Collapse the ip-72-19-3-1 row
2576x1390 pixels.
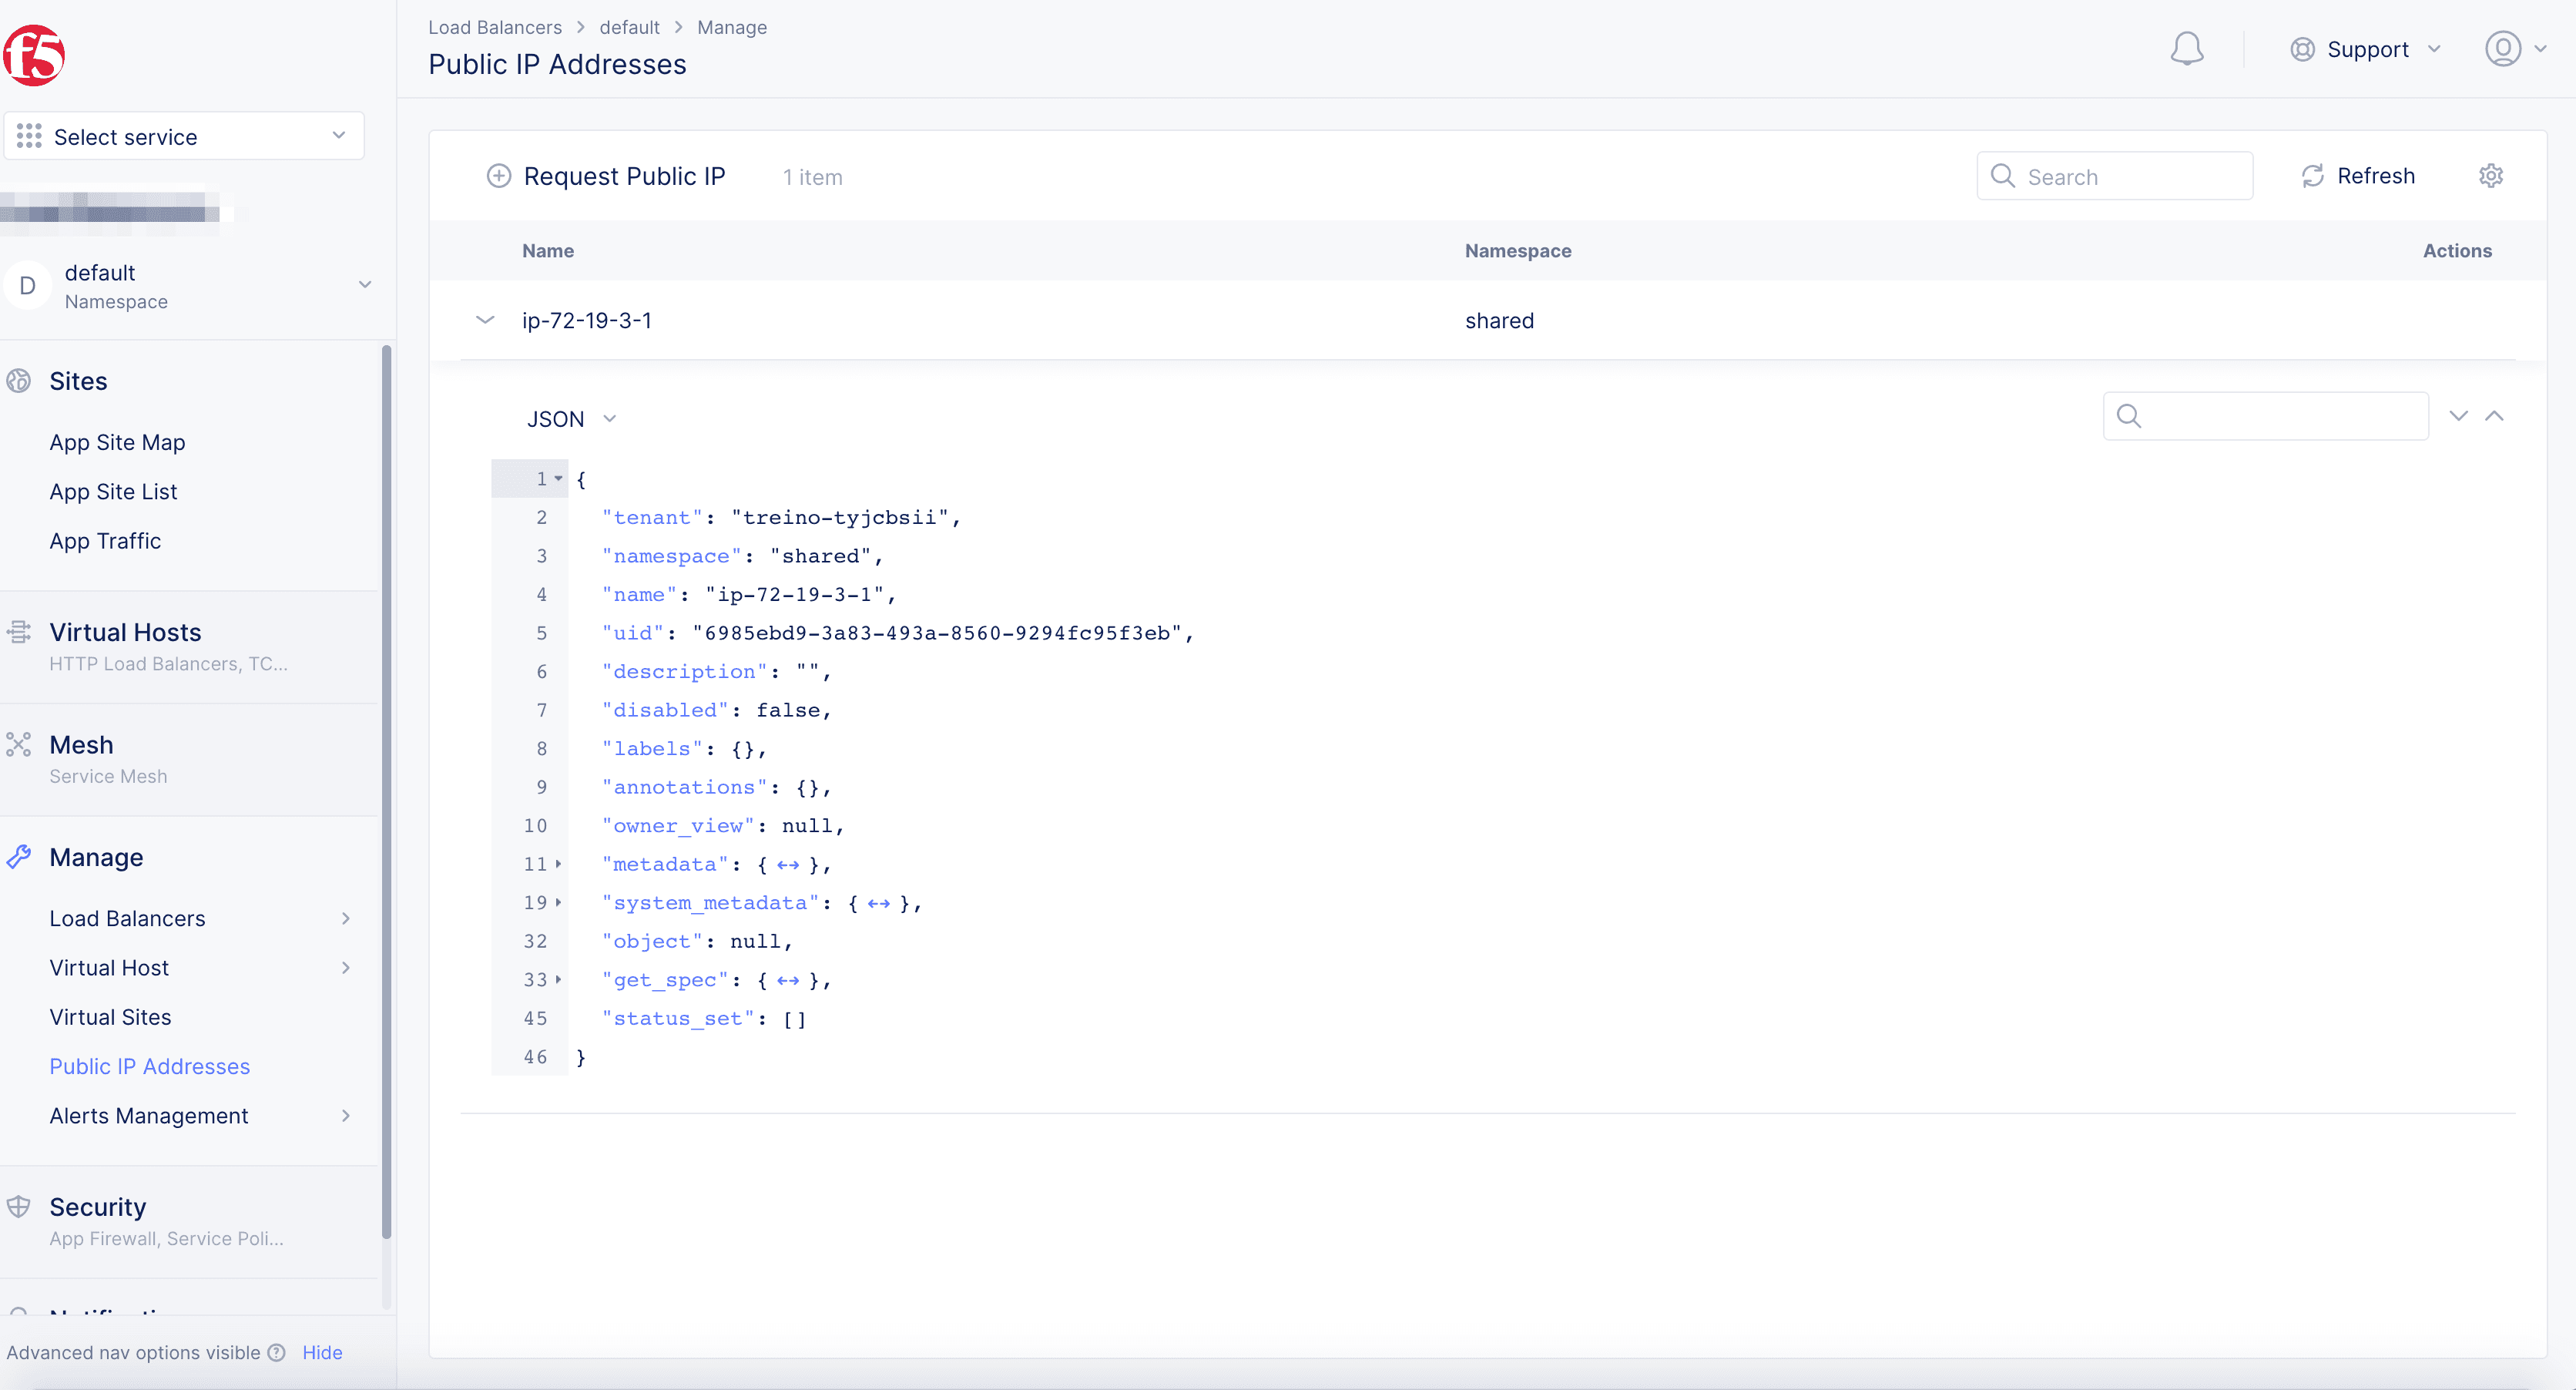click(485, 320)
